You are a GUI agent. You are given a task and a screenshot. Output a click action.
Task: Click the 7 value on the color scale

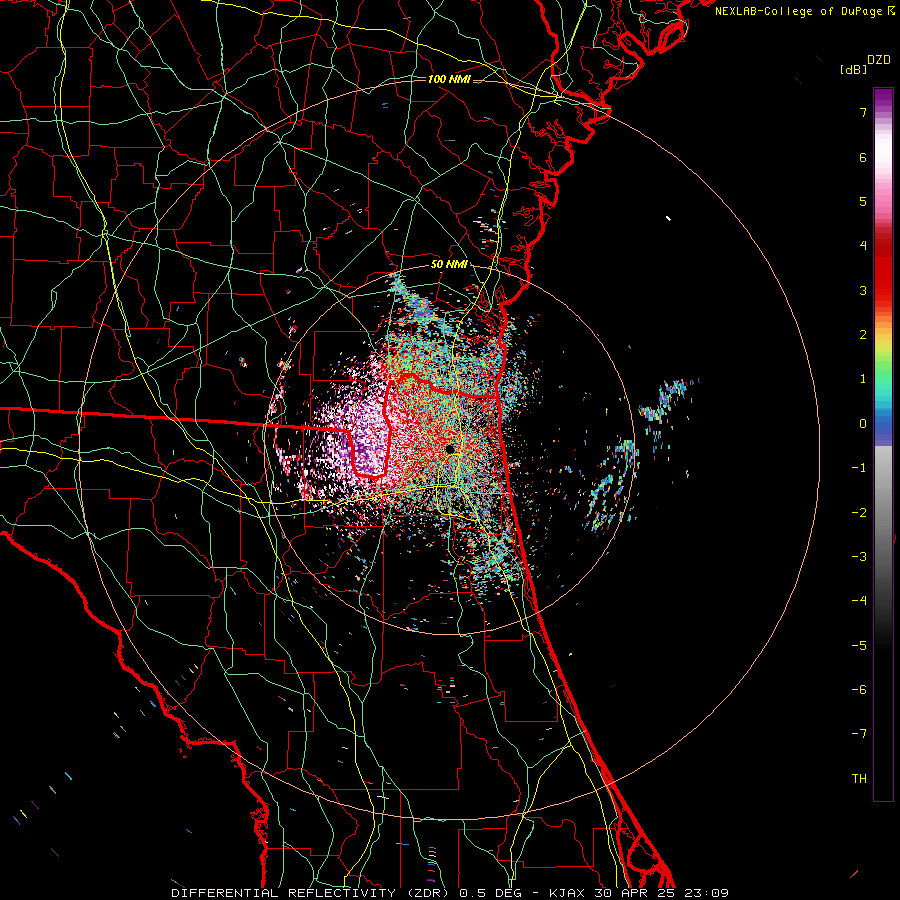pyautogui.click(x=863, y=112)
